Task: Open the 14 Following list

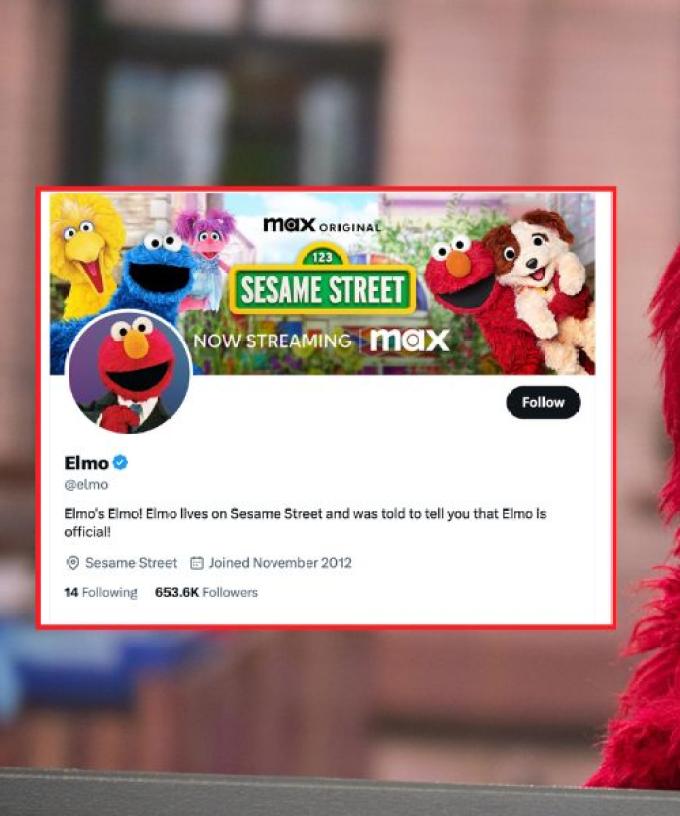Action: click(x=101, y=592)
